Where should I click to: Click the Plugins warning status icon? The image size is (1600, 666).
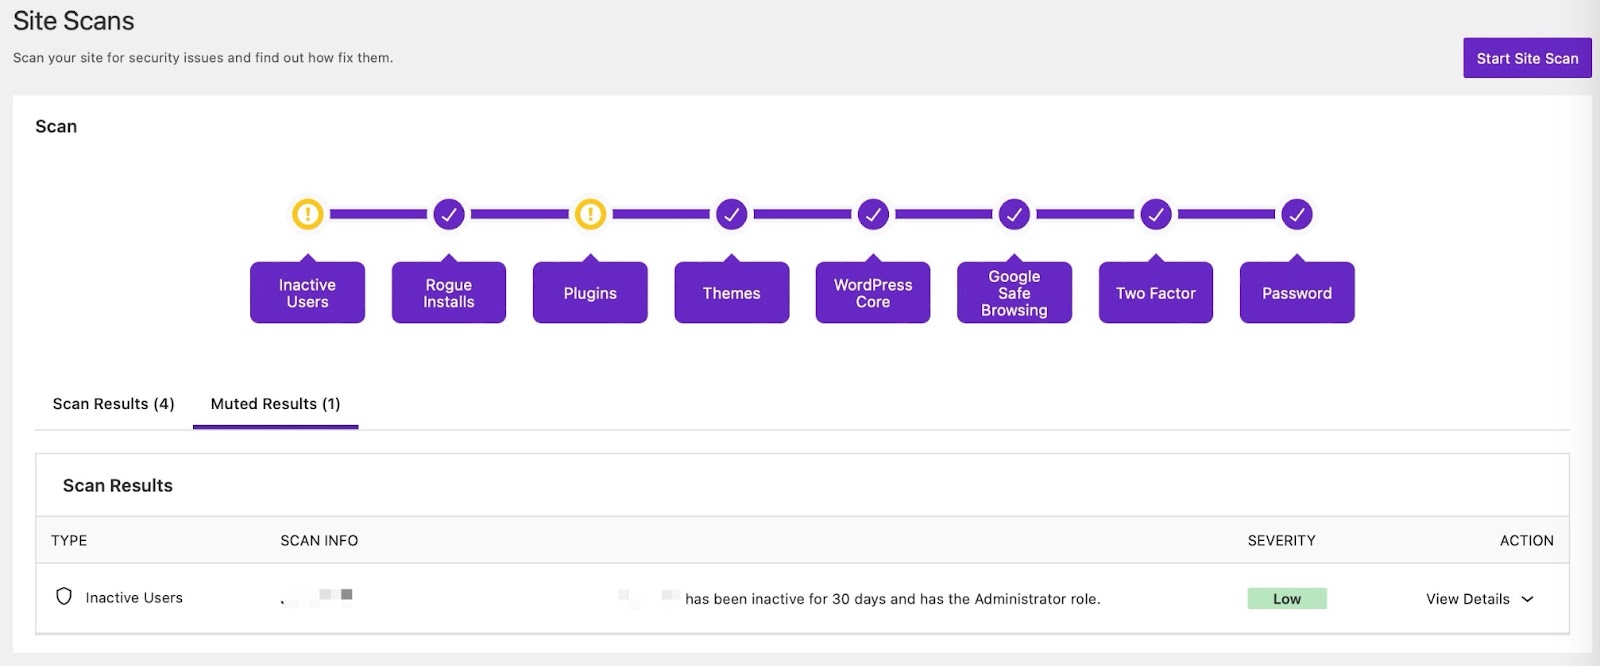tap(590, 214)
